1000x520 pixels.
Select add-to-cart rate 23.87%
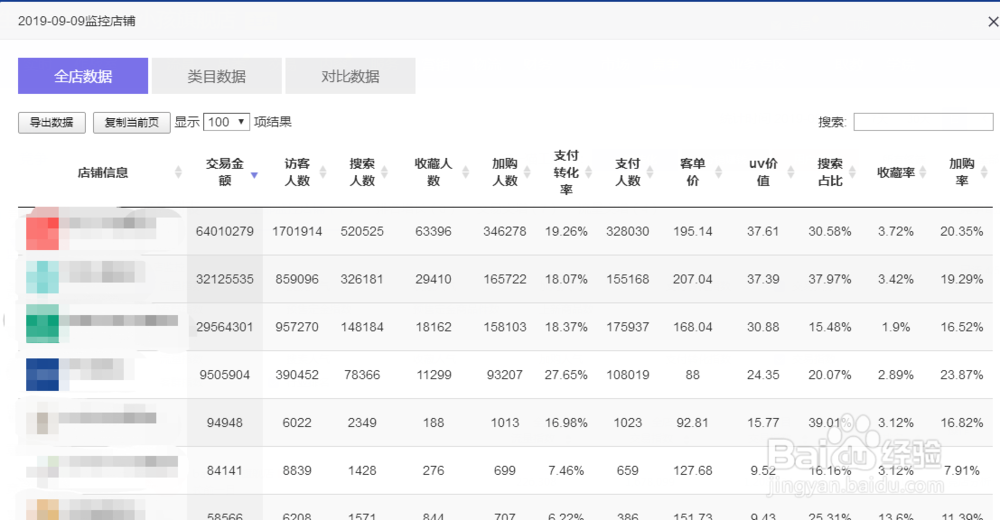[962, 375]
